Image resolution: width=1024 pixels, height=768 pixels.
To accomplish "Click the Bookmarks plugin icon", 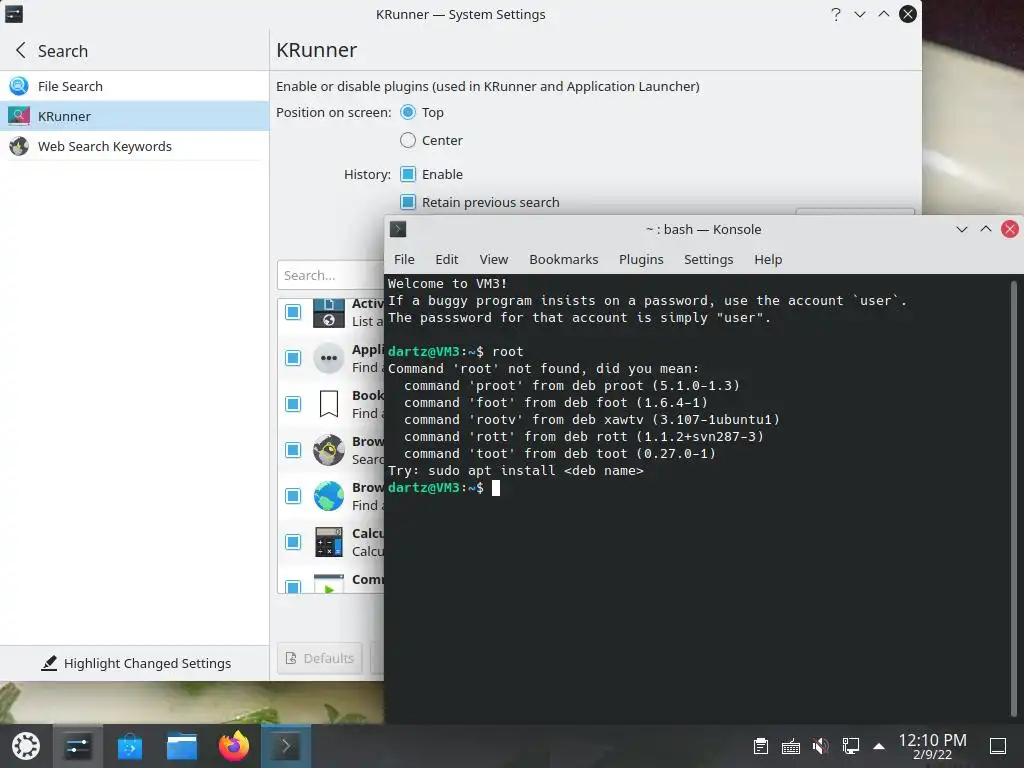I will pos(328,404).
